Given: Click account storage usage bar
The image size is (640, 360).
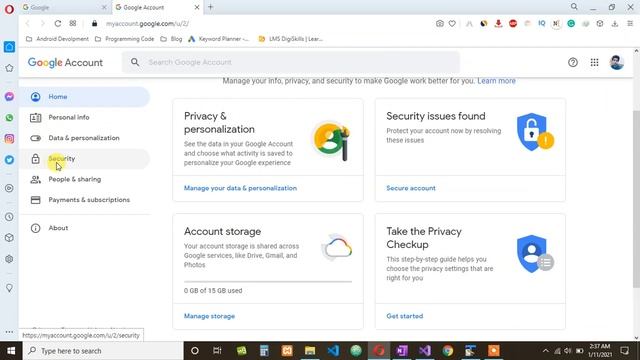Looking at the screenshot, I should click(268, 281).
